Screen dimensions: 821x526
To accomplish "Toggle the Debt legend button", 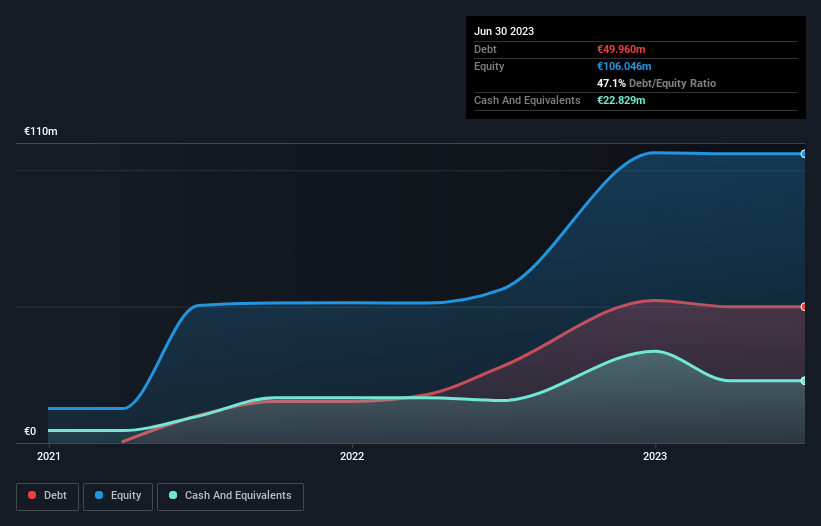I will click(x=47, y=496).
